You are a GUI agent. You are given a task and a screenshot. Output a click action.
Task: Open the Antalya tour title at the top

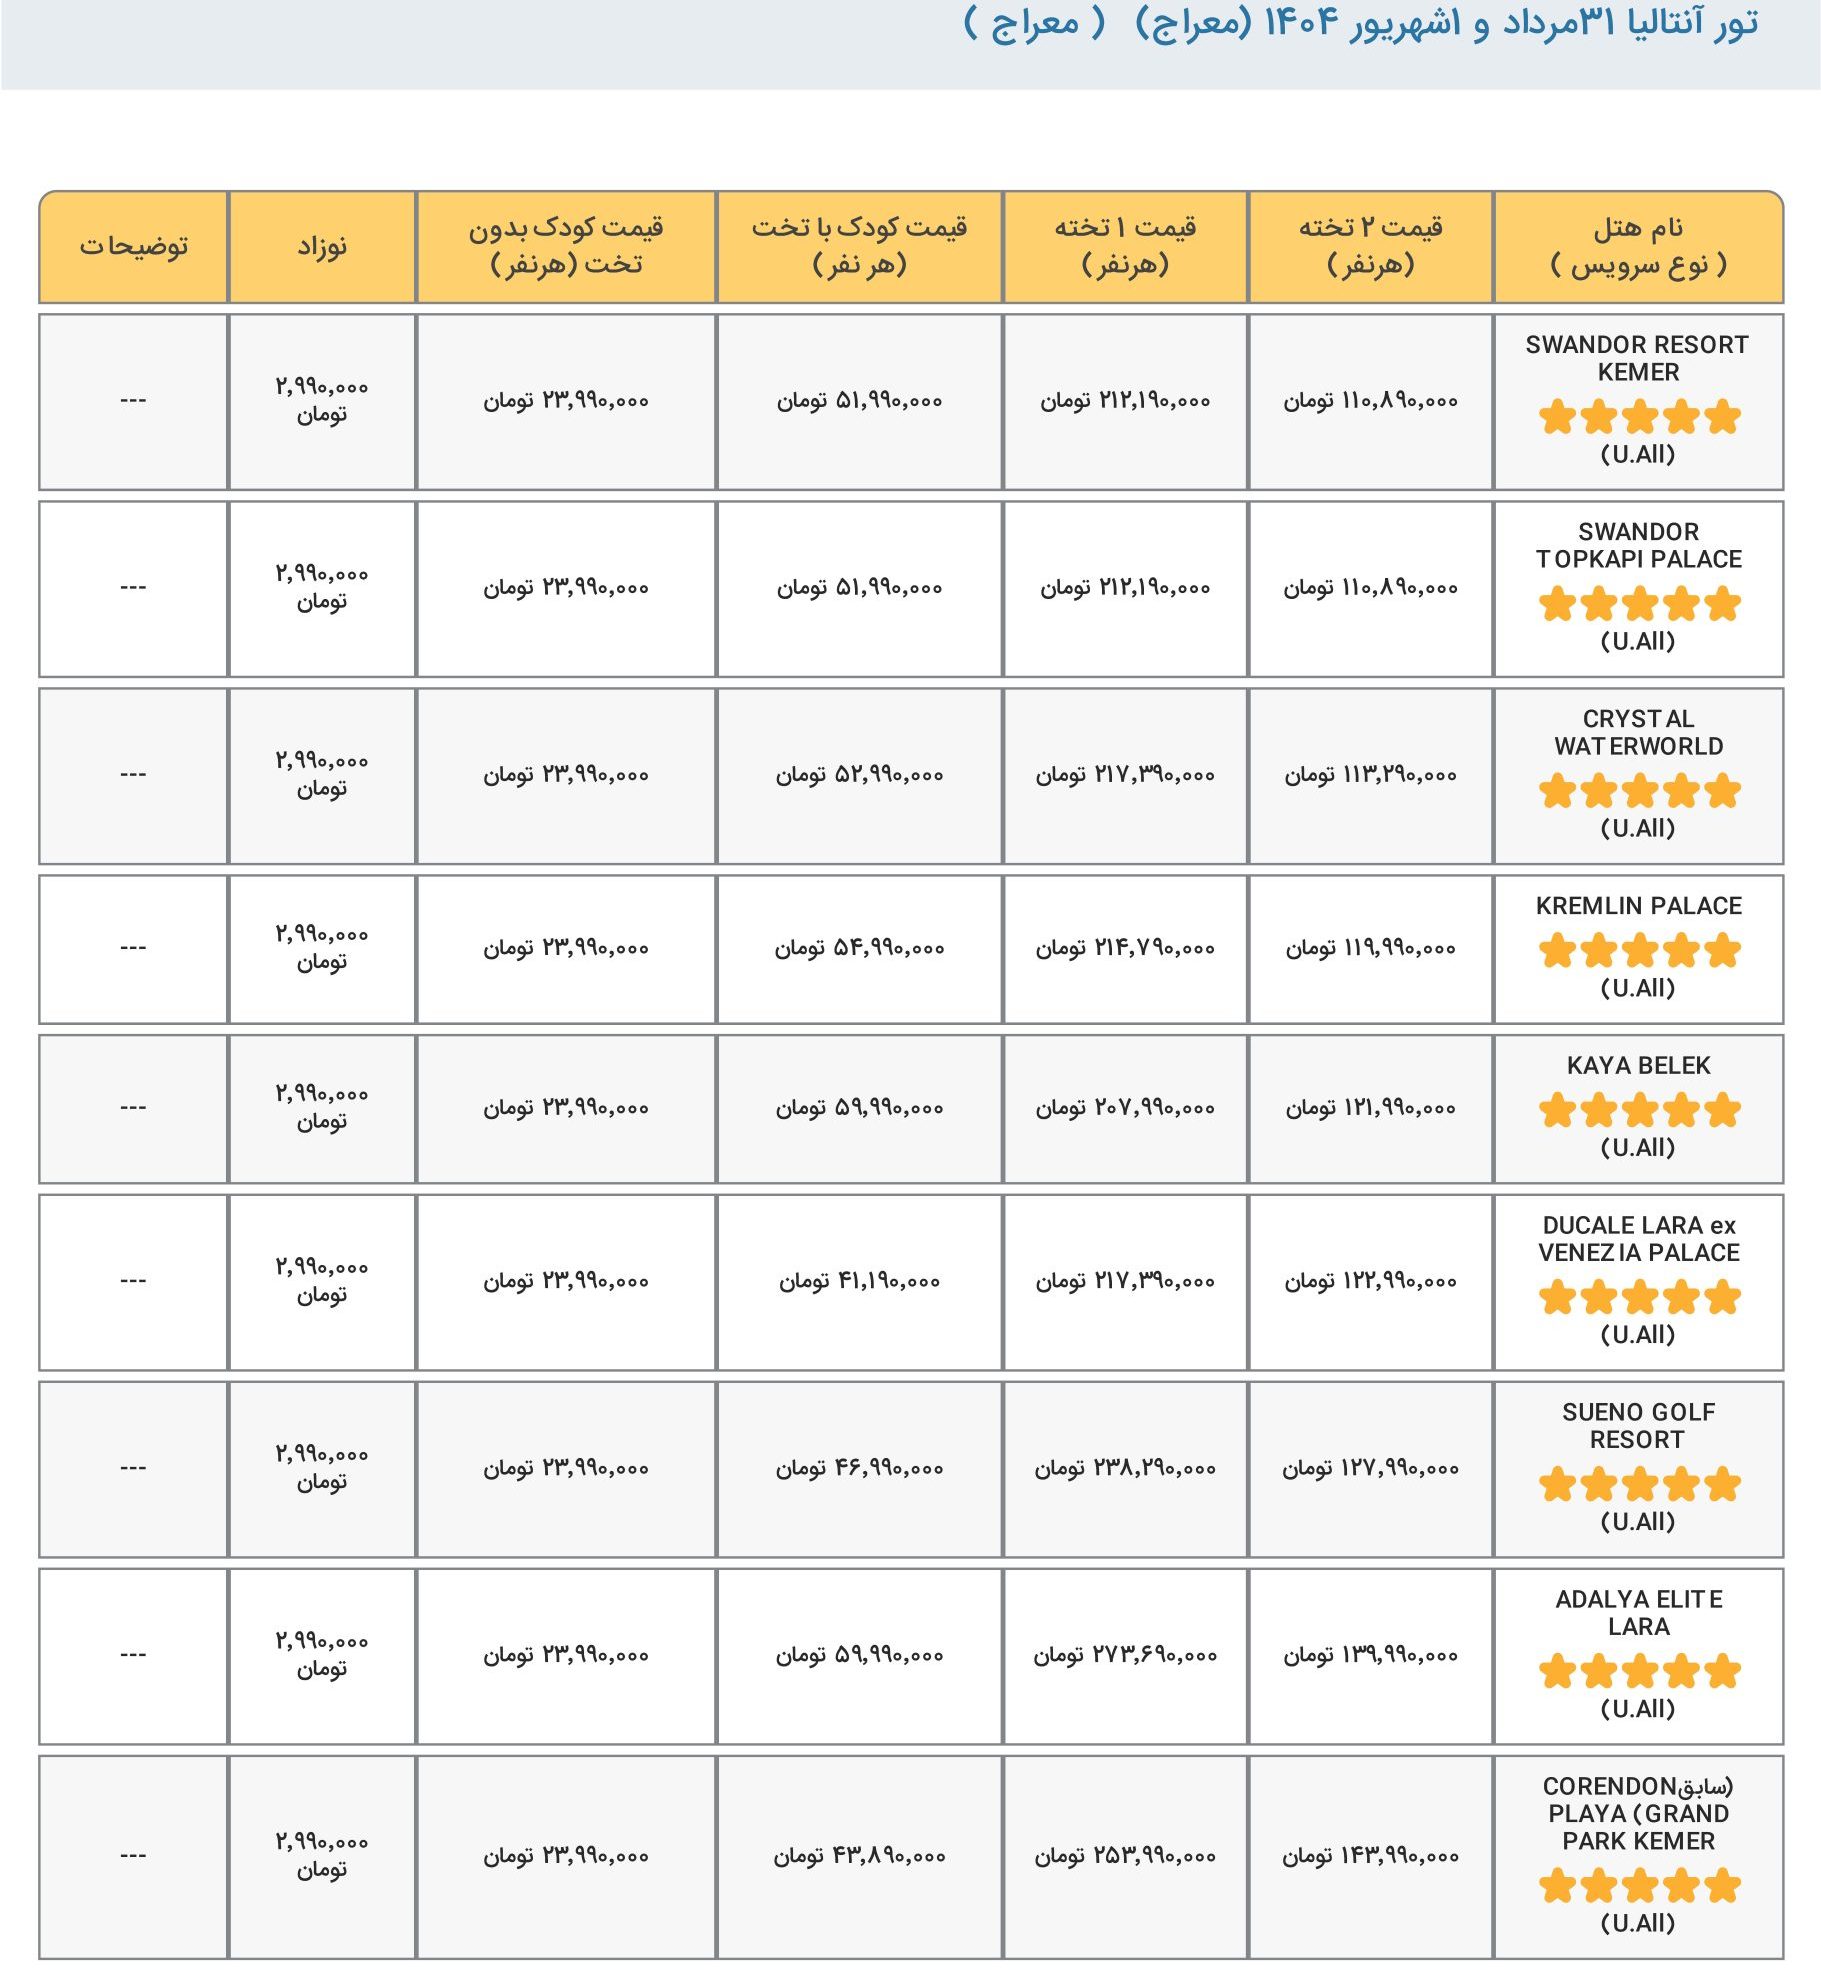tap(1360, 24)
